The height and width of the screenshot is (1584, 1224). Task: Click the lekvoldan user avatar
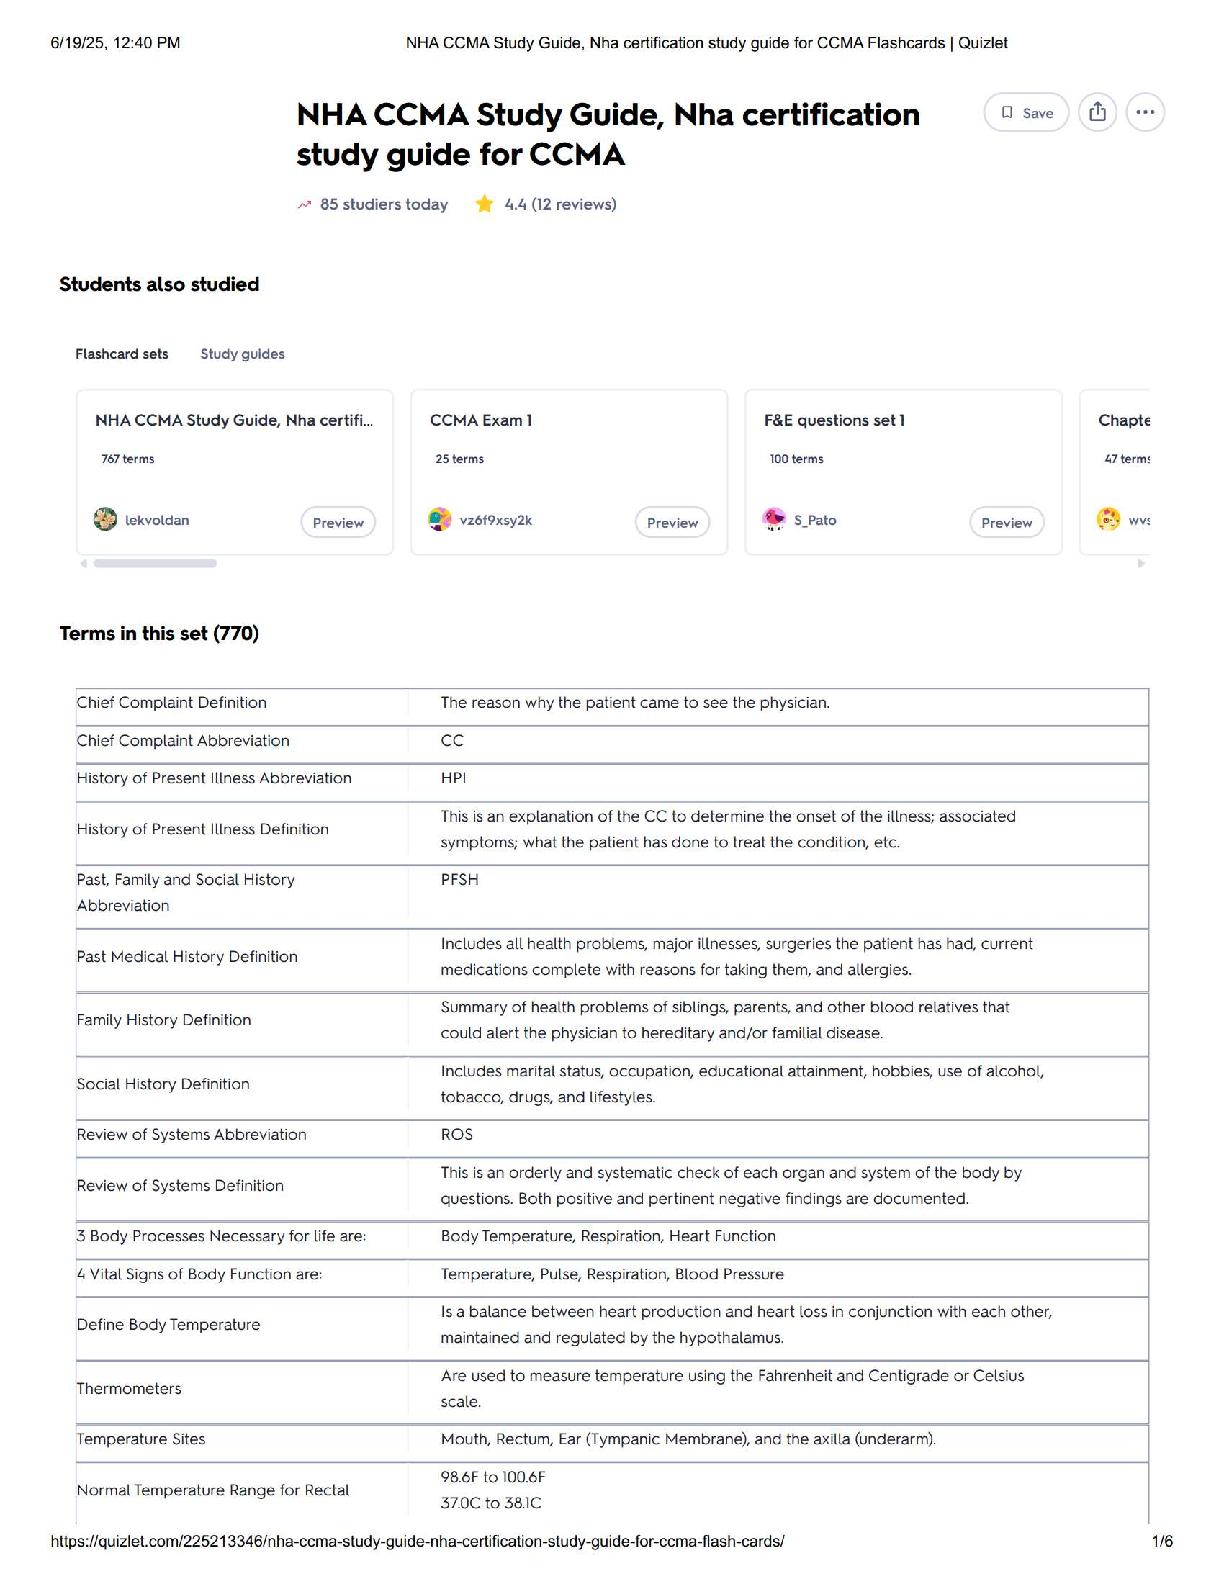pos(105,520)
